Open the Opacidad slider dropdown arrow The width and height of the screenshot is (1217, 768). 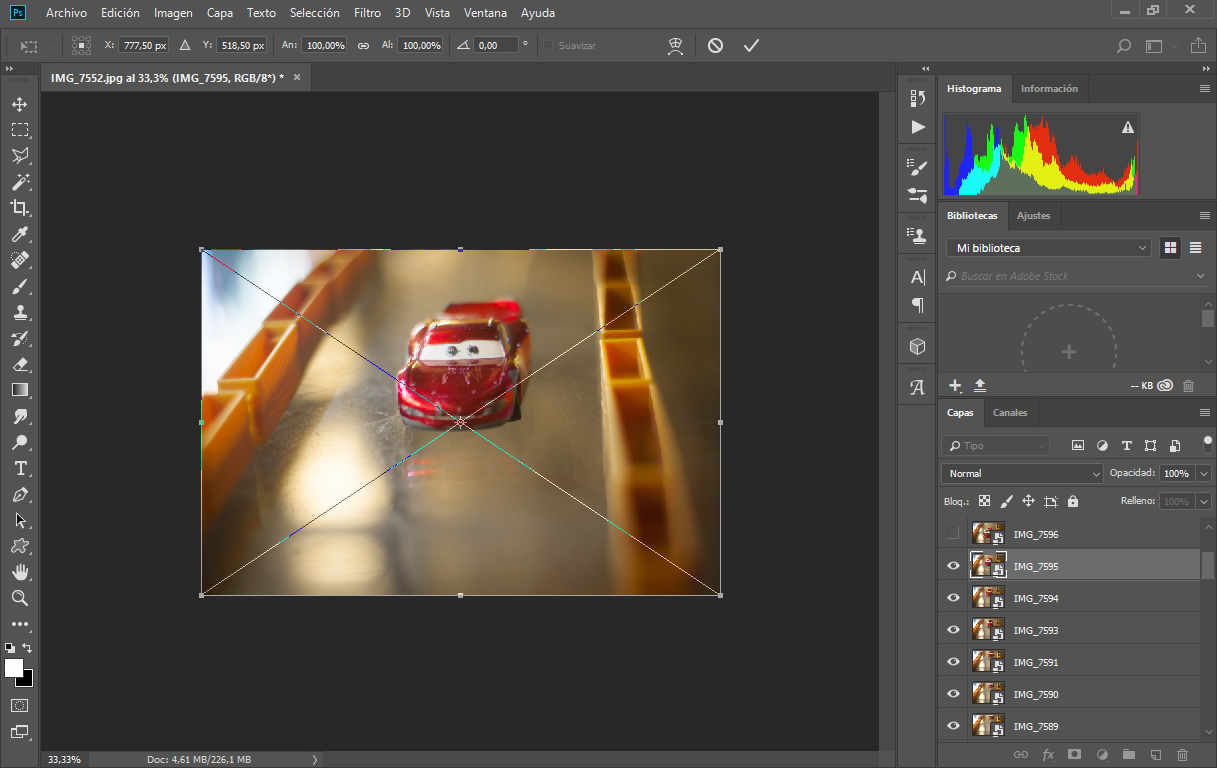pos(1203,473)
